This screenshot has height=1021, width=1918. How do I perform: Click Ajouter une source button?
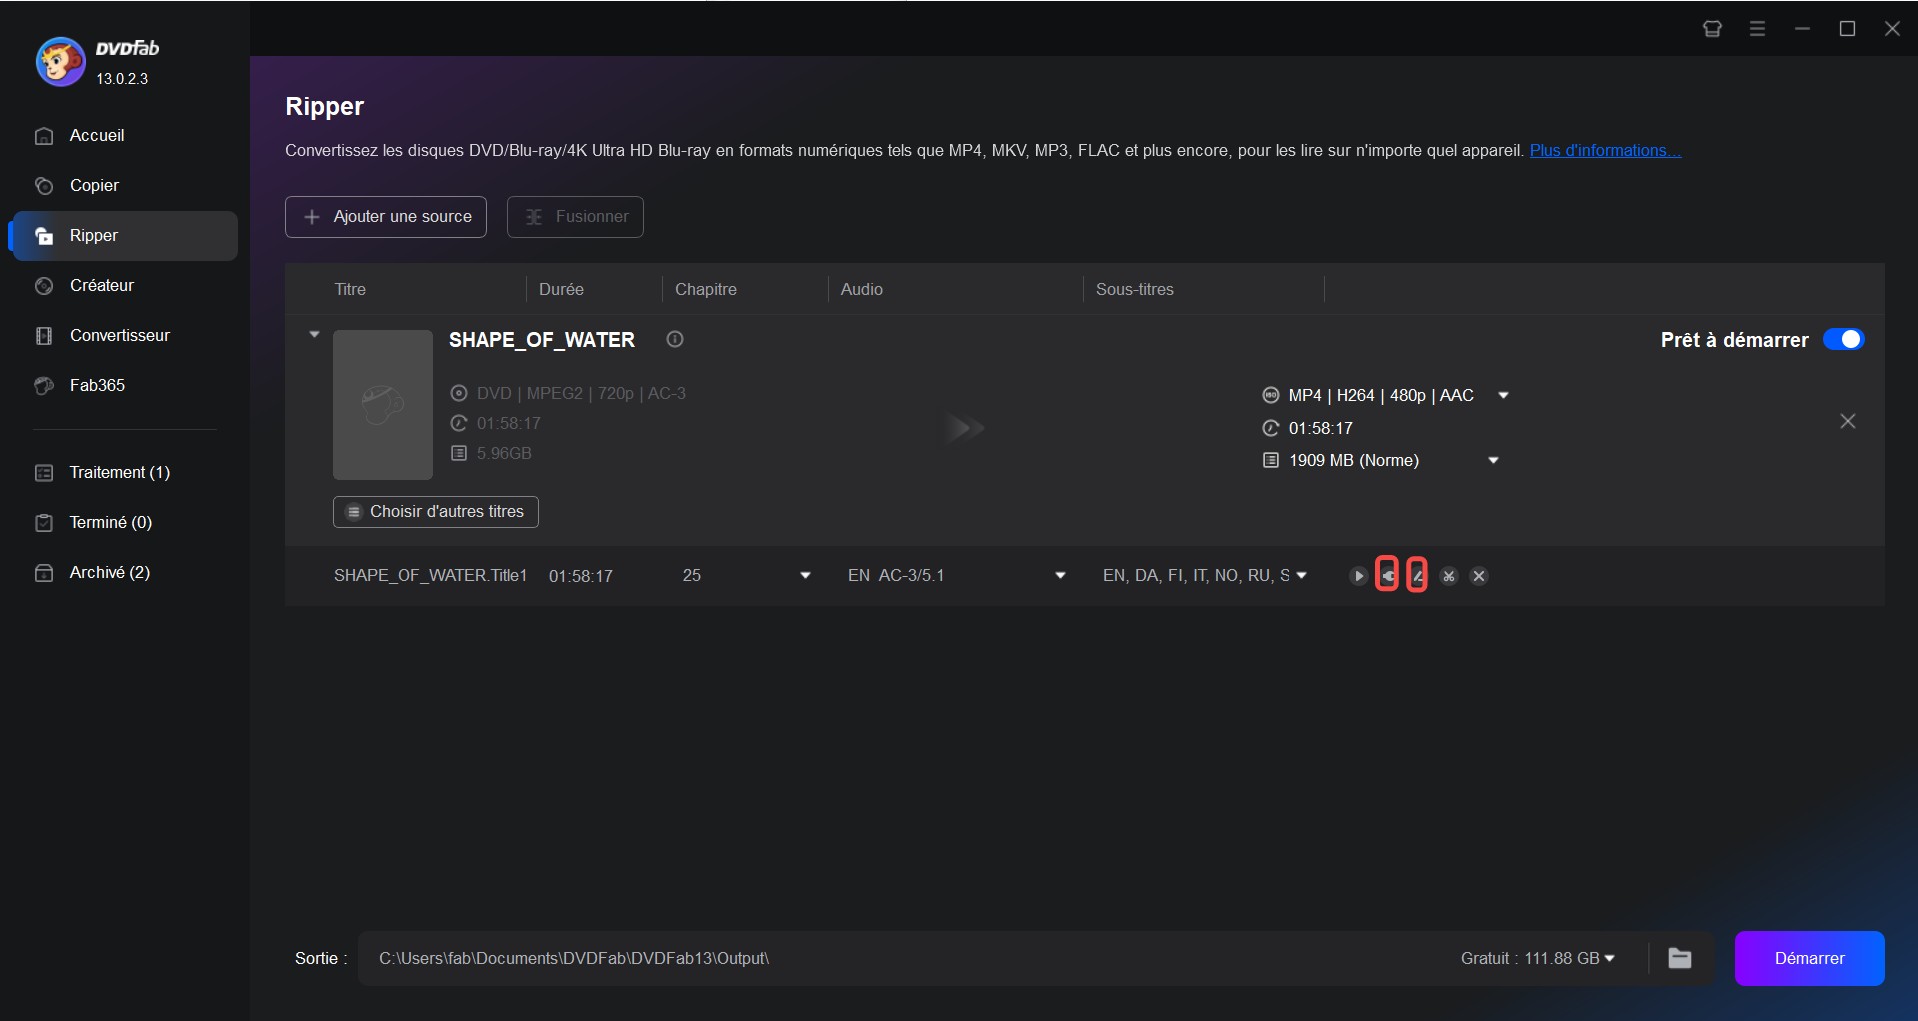coord(386,217)
